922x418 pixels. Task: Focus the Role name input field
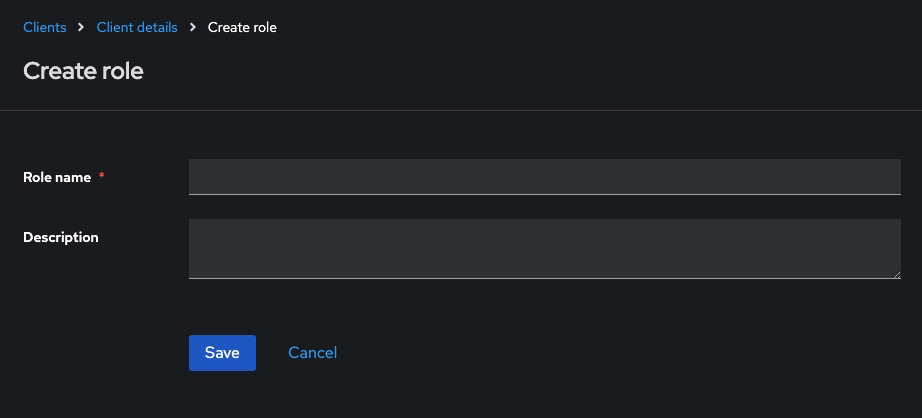point(544,177)
